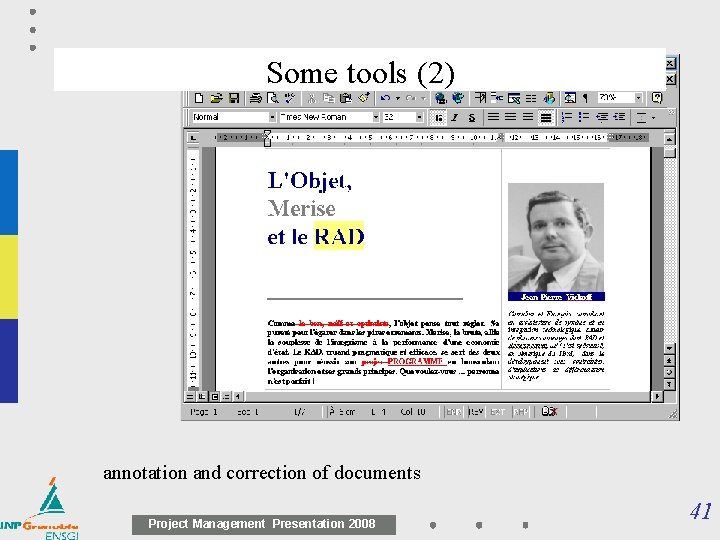Screen dimensions: 720x540
Task: Apply numbered list
Action: point(567,118)
